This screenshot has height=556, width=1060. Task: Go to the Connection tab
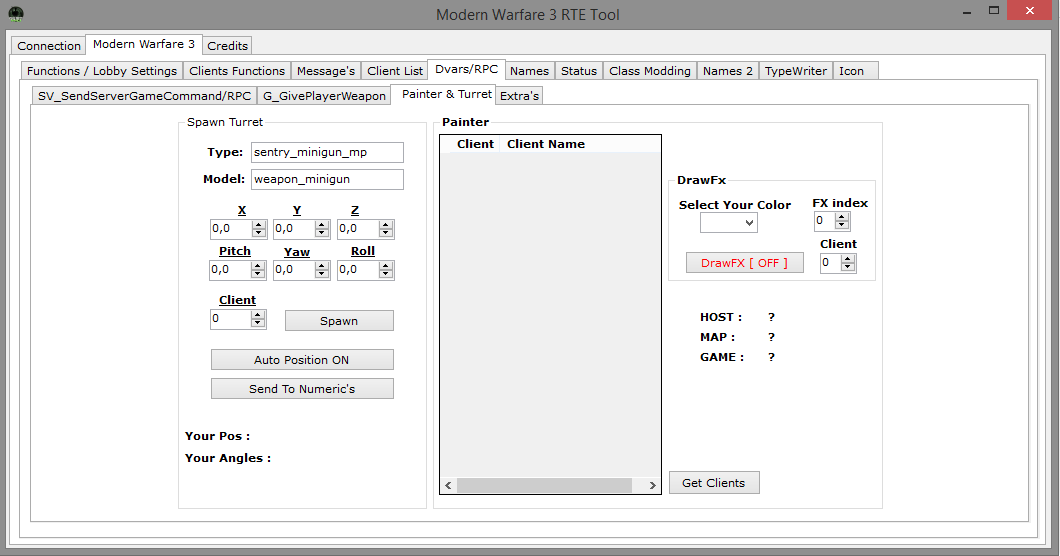point(49,46)
